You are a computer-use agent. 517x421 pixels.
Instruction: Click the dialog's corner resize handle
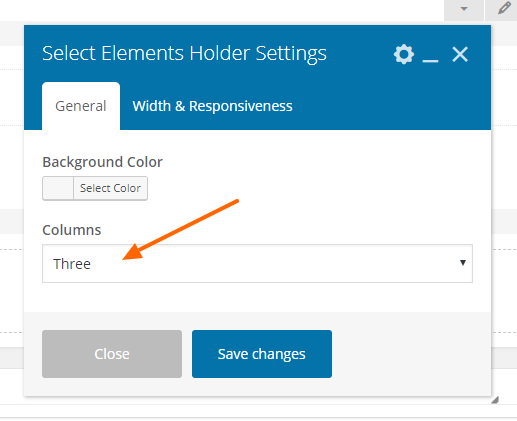(x=495, y=400)
